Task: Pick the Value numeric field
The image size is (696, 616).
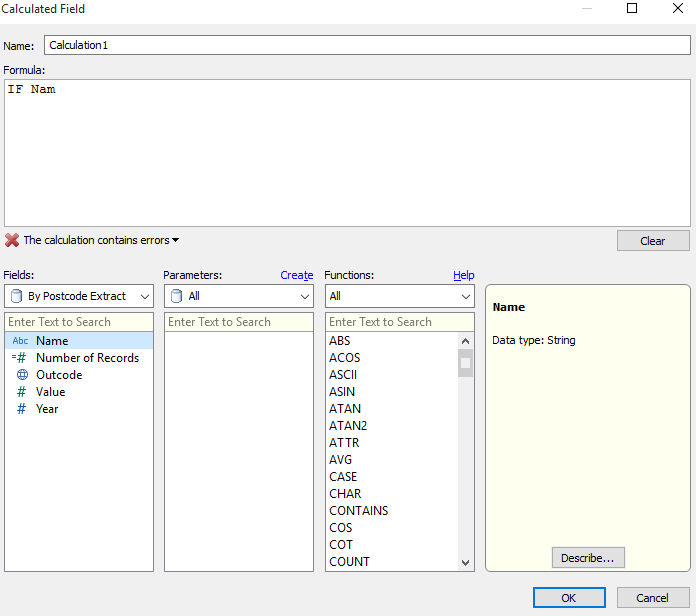Action: point(50,392)
